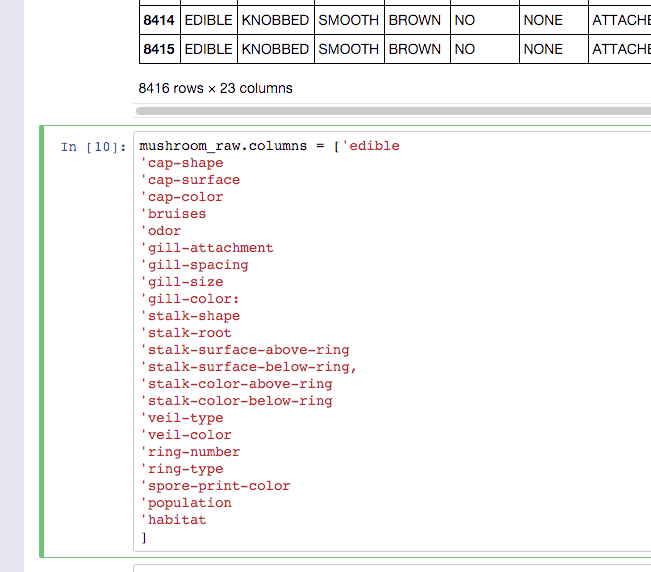Click on 'gill-color: line in the cell
This screenshot has width=651, height=572.
point(190,299)
